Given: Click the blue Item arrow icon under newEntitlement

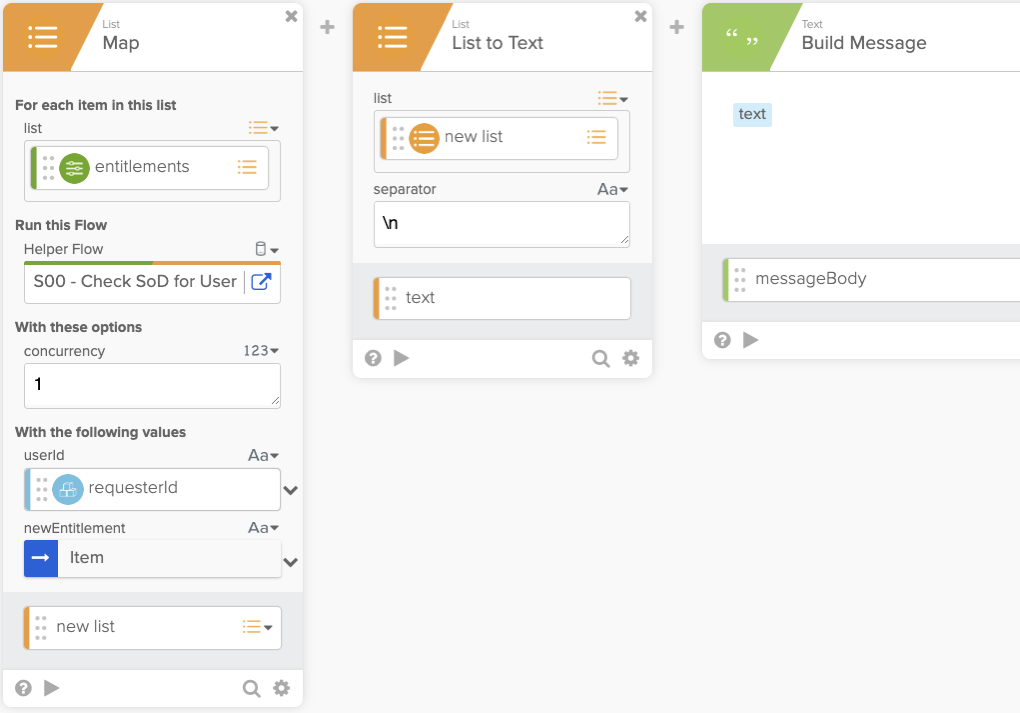Looking at the screenshot, I should pyautogui.click(x=41, y=557).
